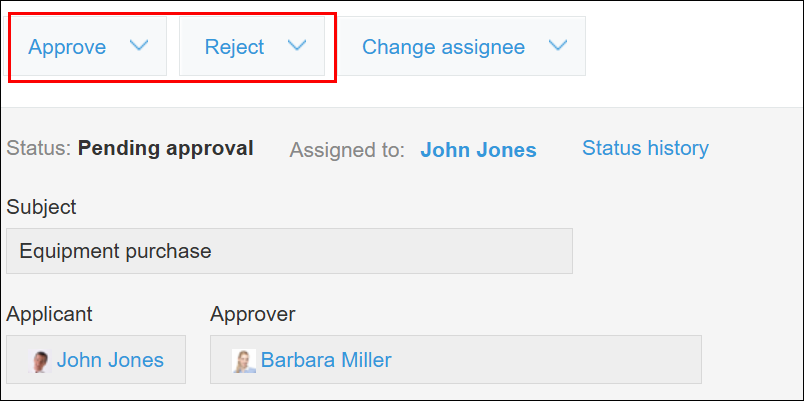This screenshot has width=804, height=401.
Task: Click empty area of Approver field
Action: tap(550, 360)
